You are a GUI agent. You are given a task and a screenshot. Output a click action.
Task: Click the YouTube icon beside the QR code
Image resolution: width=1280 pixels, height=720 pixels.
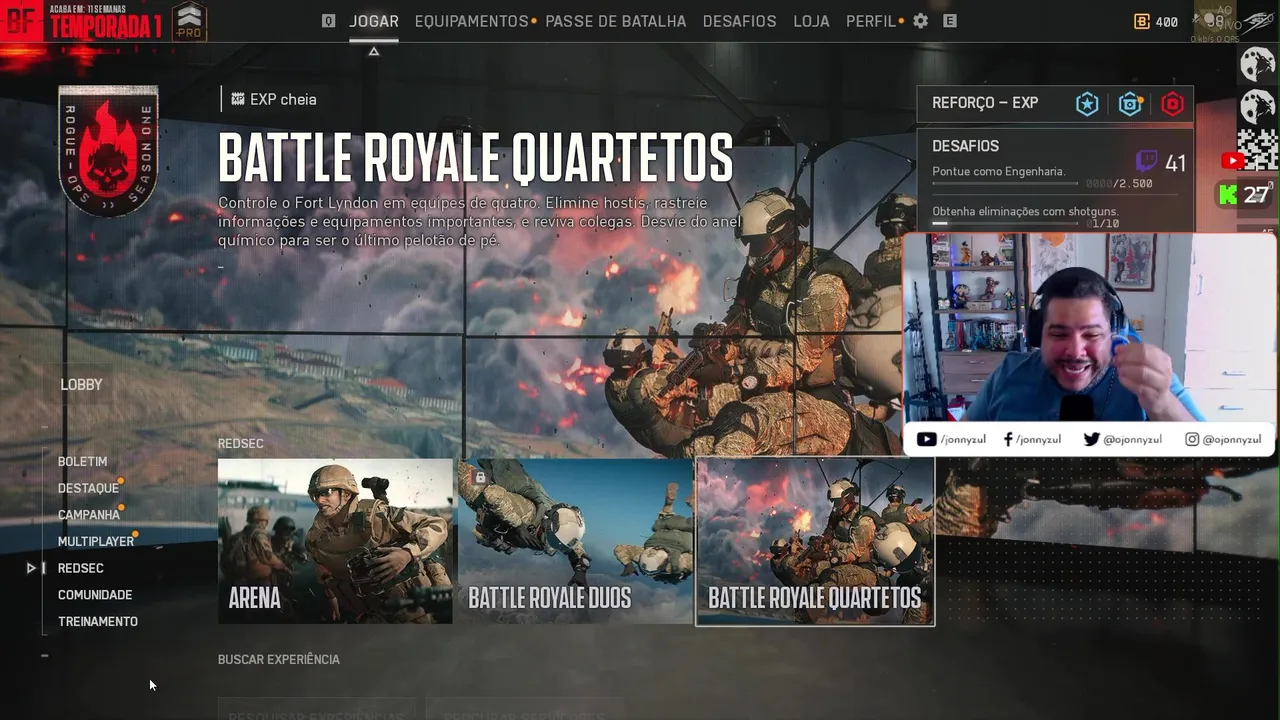(x=1232, y=161)
